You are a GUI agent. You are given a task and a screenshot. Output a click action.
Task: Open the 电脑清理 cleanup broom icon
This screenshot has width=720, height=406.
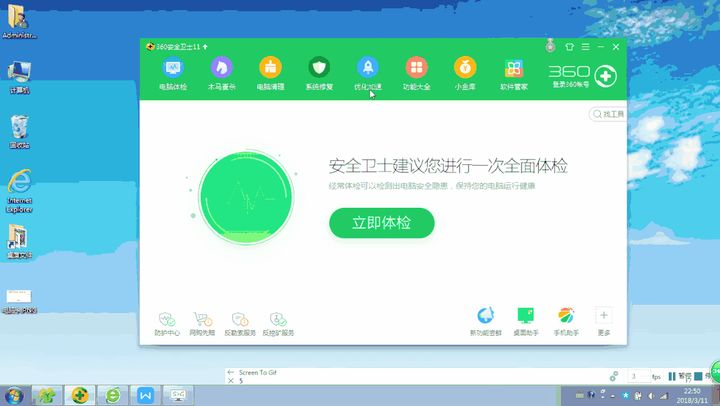click(x=270, y=73)
